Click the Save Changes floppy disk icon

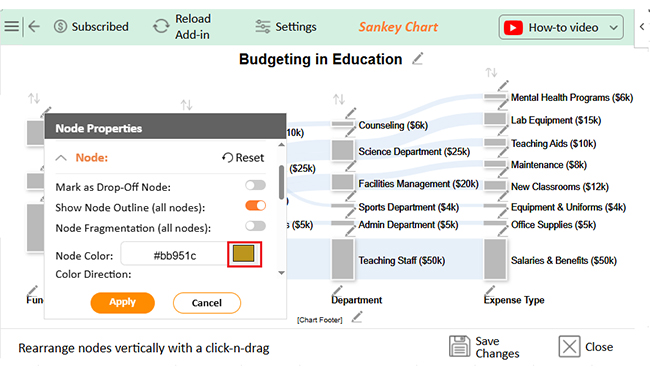[459, 346]
